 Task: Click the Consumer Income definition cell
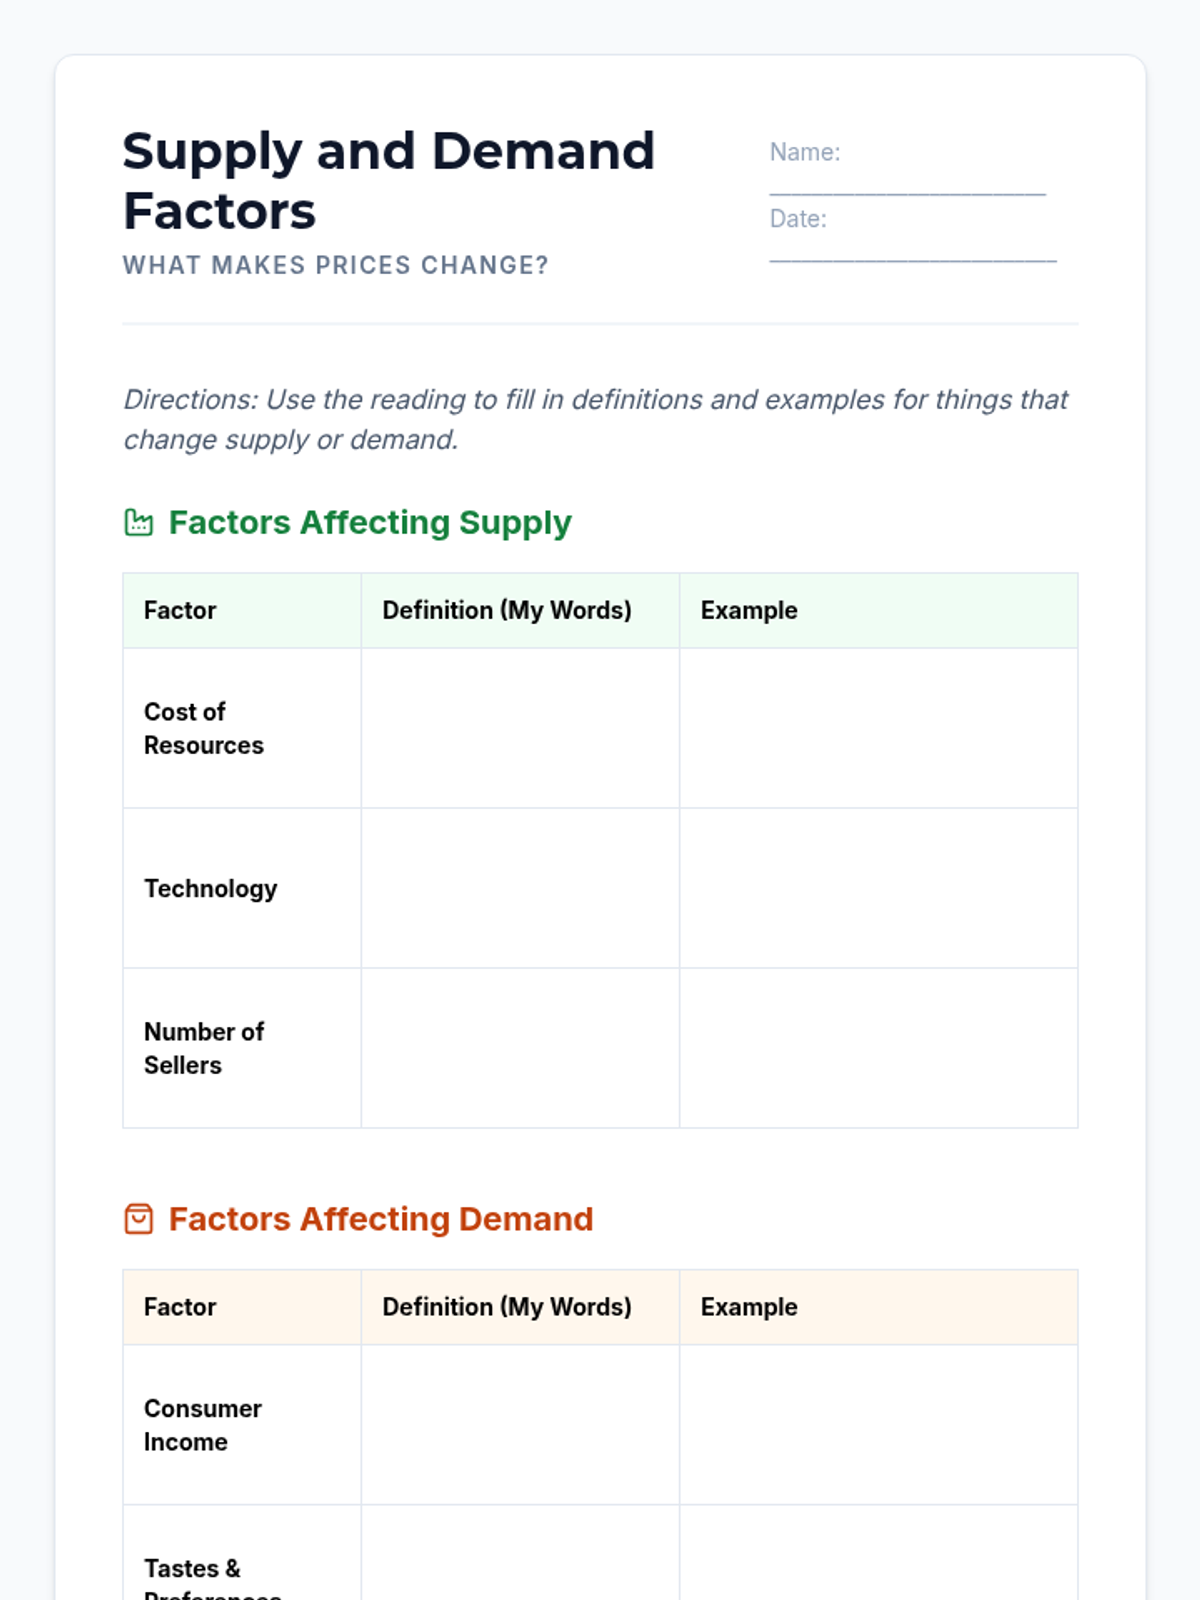point(520,1424)
